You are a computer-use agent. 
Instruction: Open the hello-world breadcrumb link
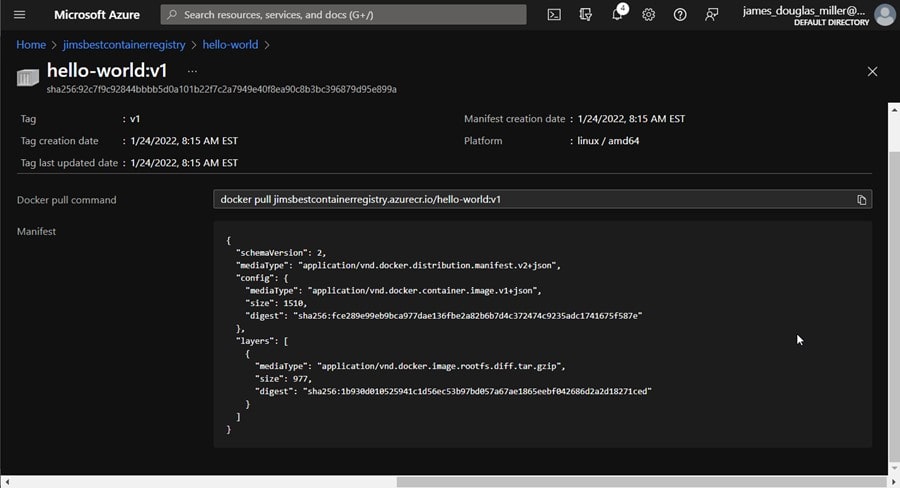(230, 45)
